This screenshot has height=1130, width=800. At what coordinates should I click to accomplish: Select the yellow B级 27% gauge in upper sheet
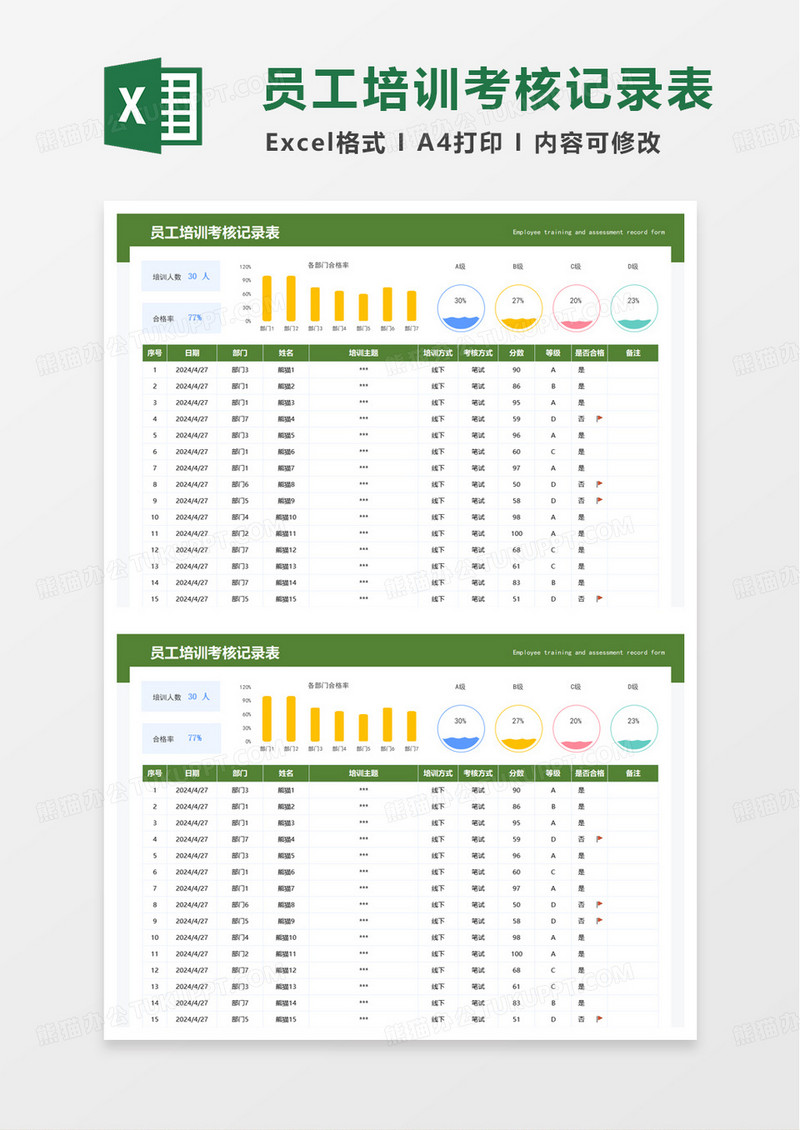(518, 308)
